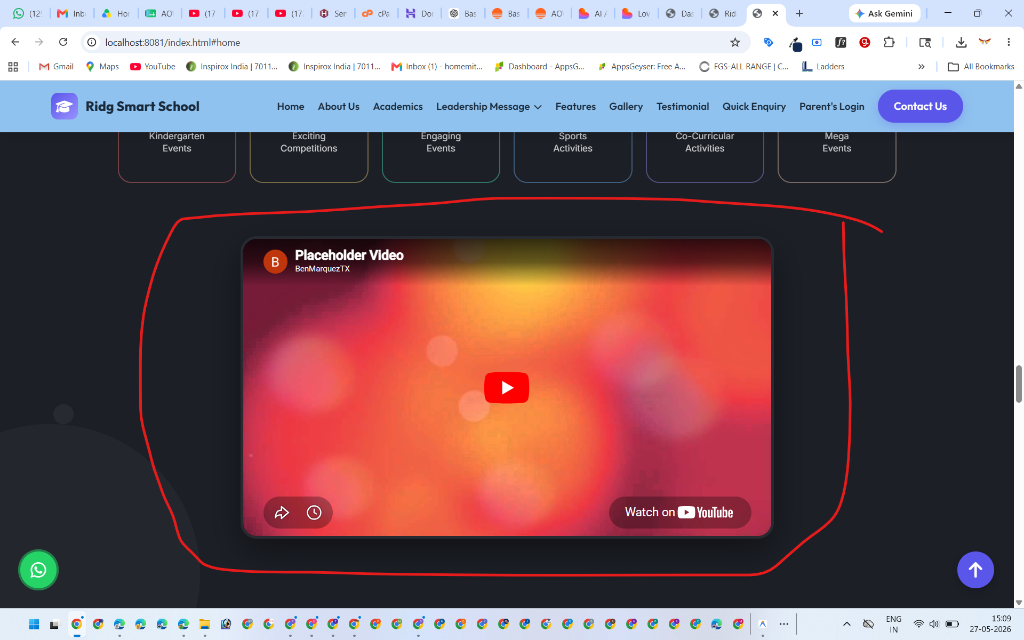Open the Chrome three-dot menu
1024x640 pixels.
1008,42
